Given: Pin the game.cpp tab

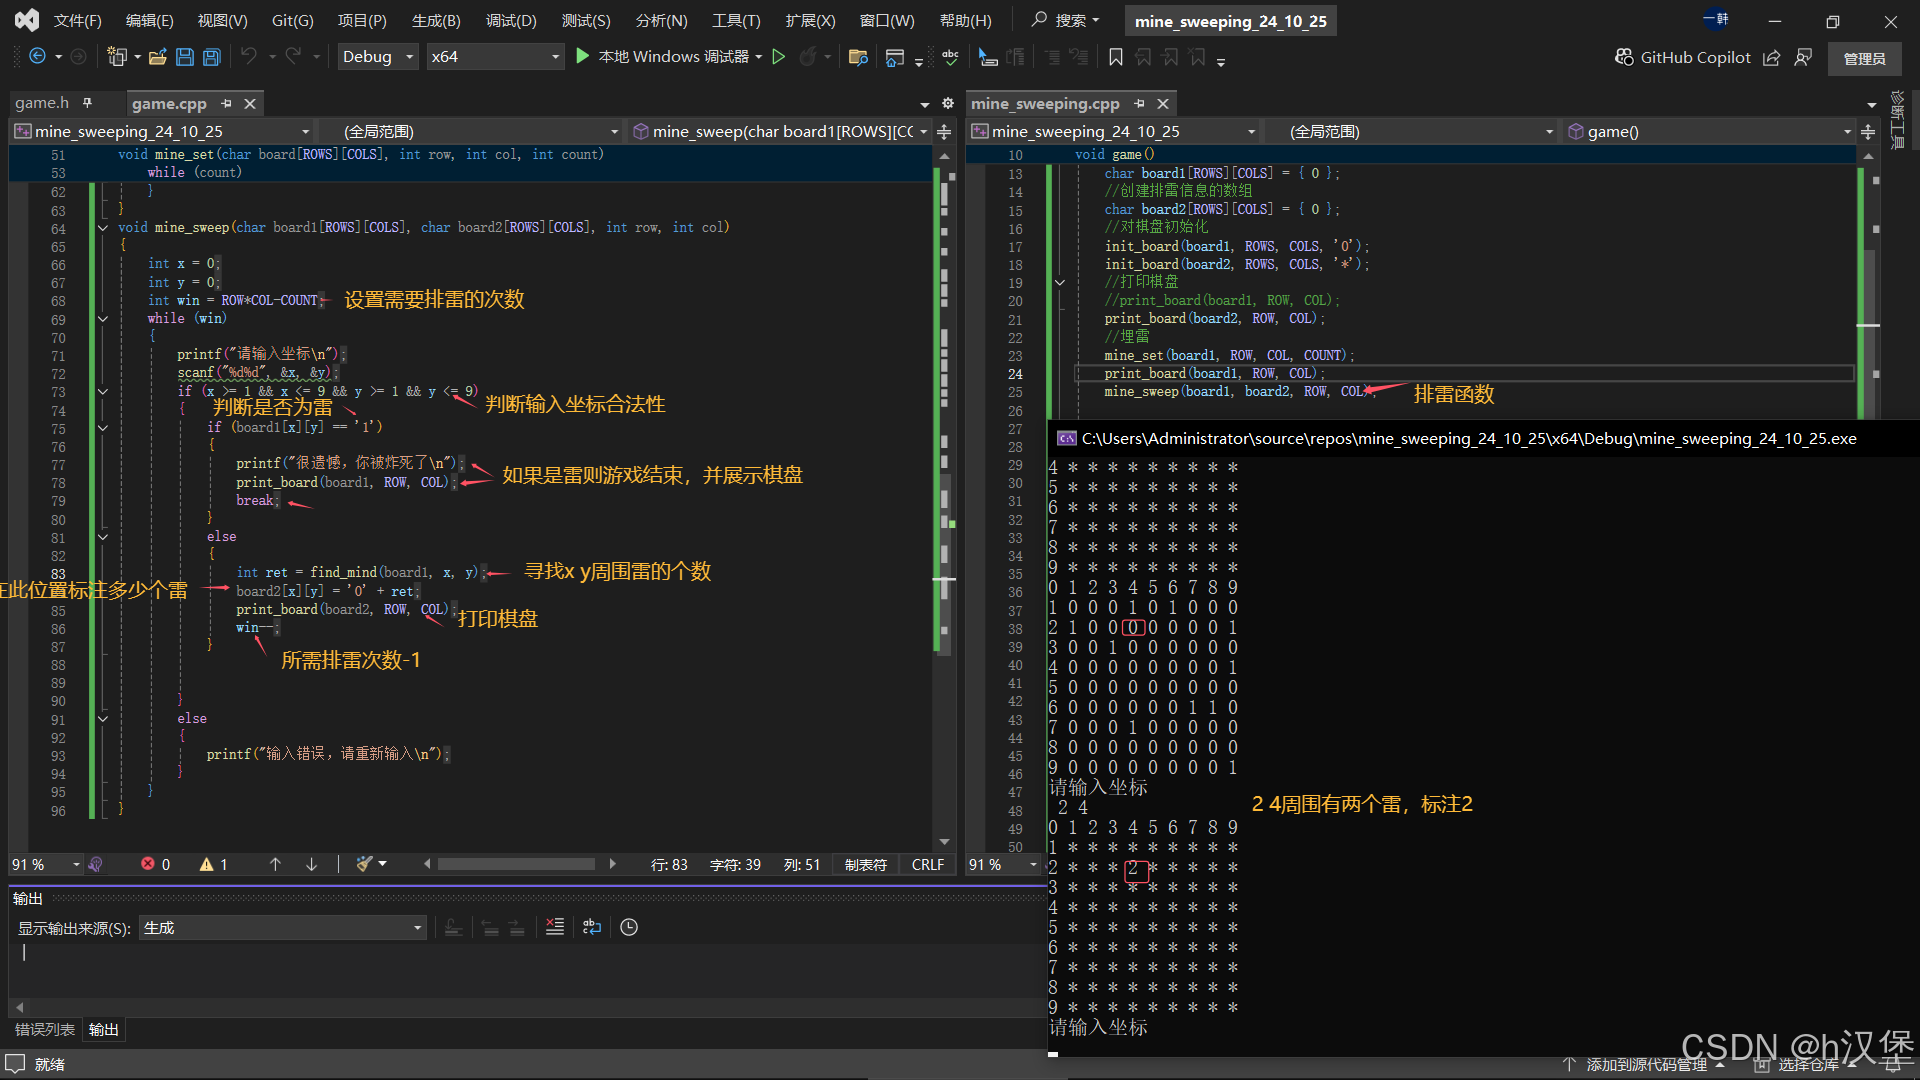Looking at the screenshot, I should (x=227, y=103).
